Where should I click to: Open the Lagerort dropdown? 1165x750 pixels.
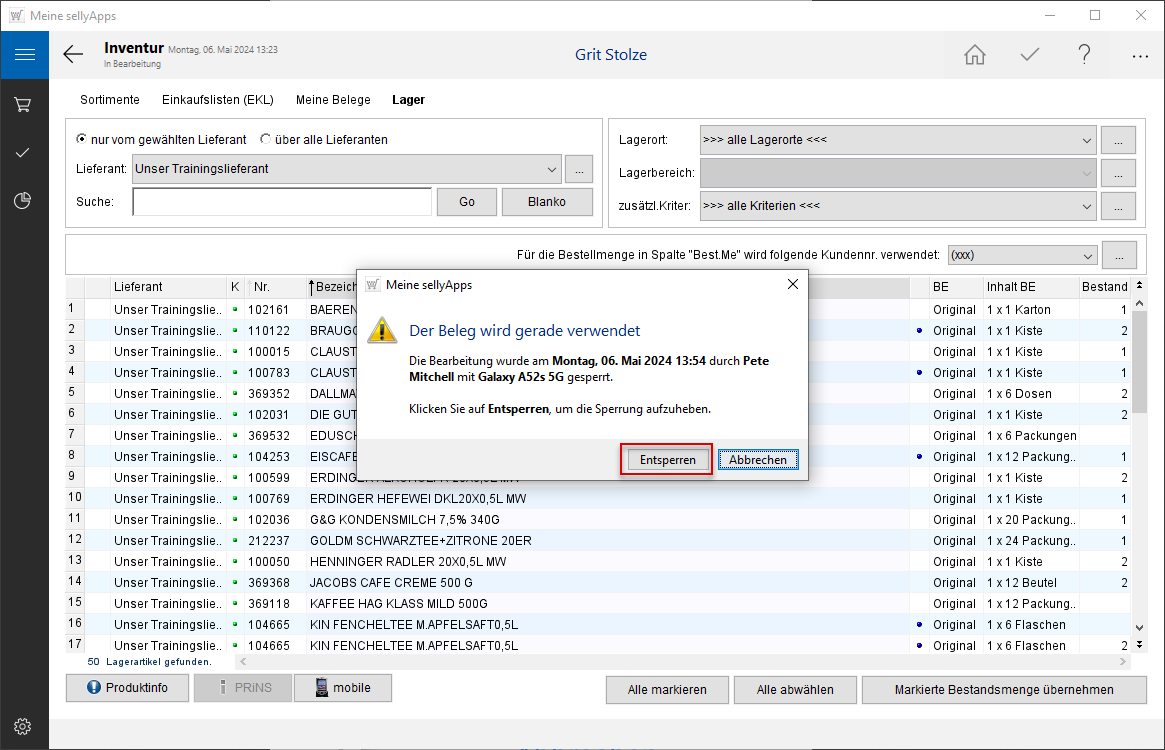(1087, 140)
